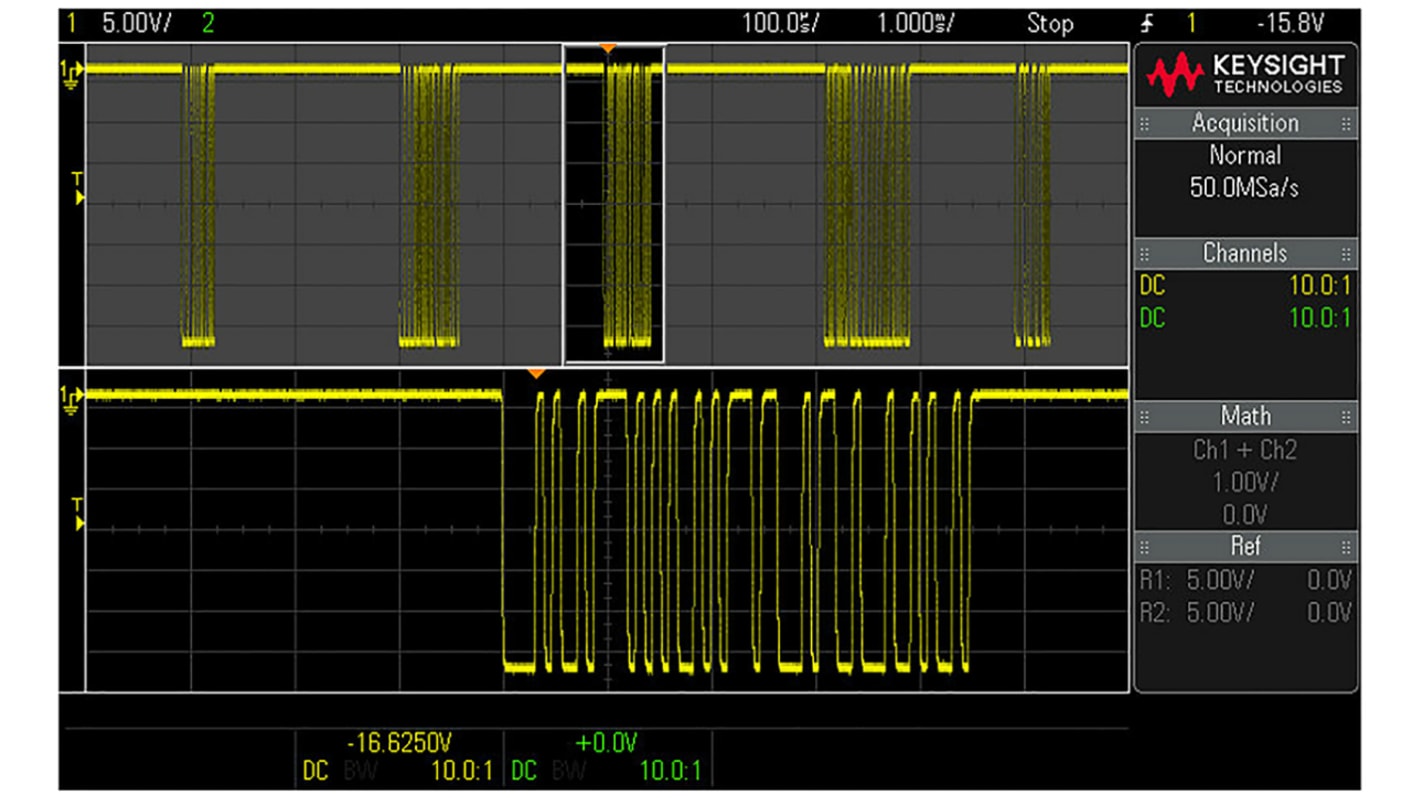Click the Stop acquisition status
The image size is (1420, 798).
coord(1052,23)
